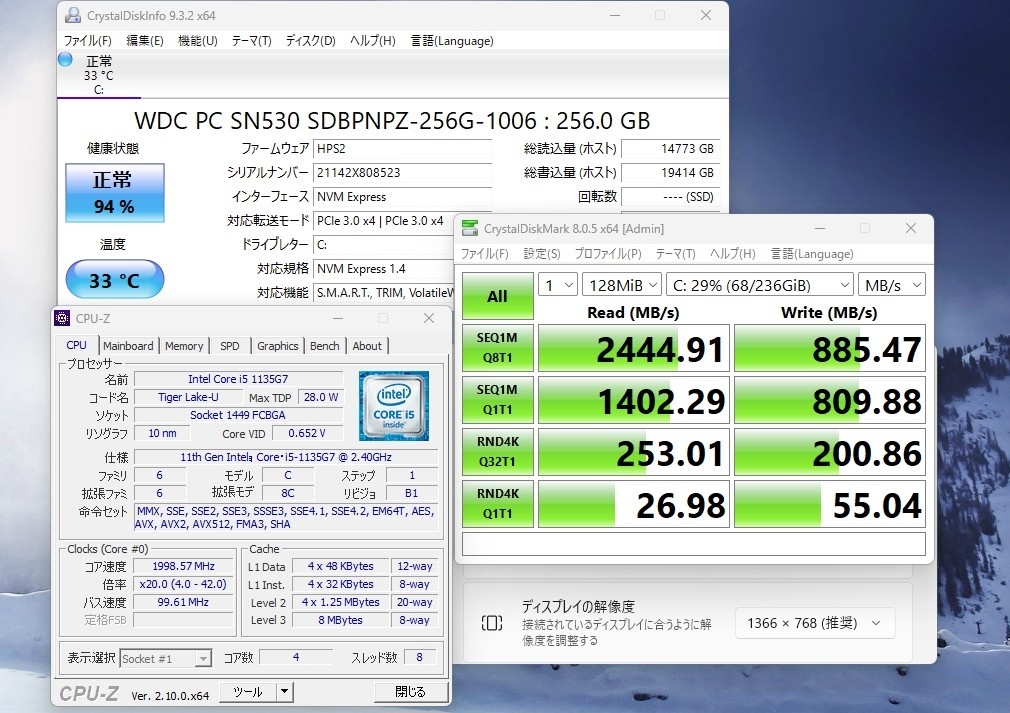The image size is (1010, 713).
Task: Click the core speed value 1998.57 MHz
Action: click(184, 566)
